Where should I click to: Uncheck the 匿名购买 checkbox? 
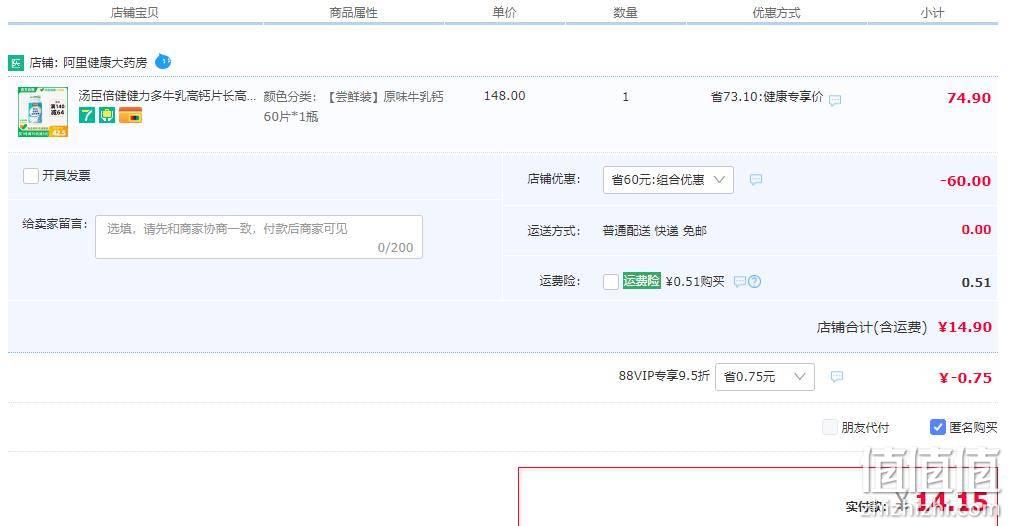tap(937, 427)
